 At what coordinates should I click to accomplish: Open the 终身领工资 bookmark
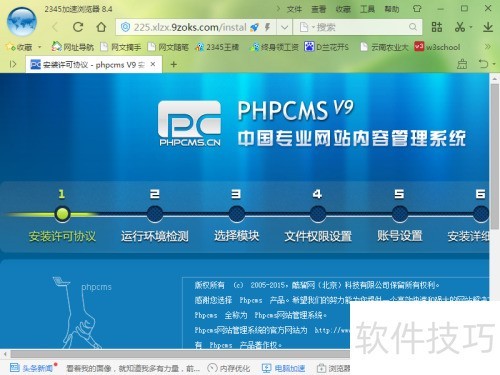pos(275,47)
